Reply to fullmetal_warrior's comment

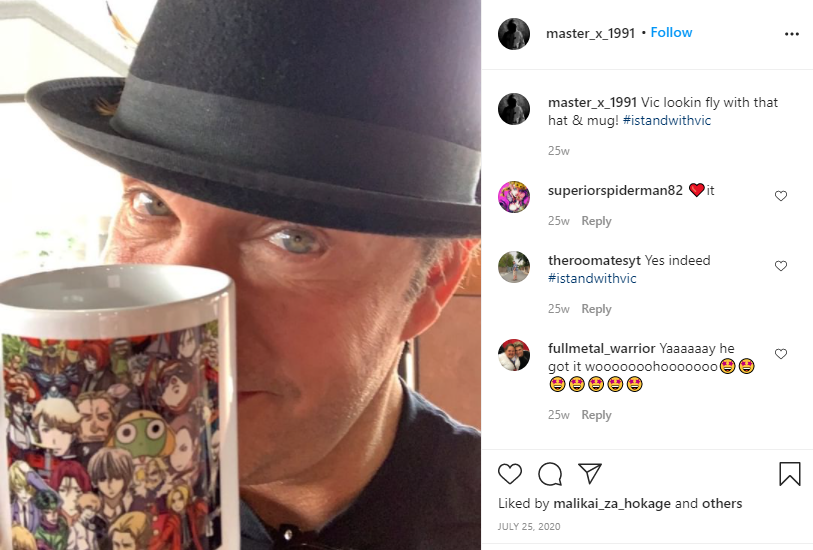point(596,415)
